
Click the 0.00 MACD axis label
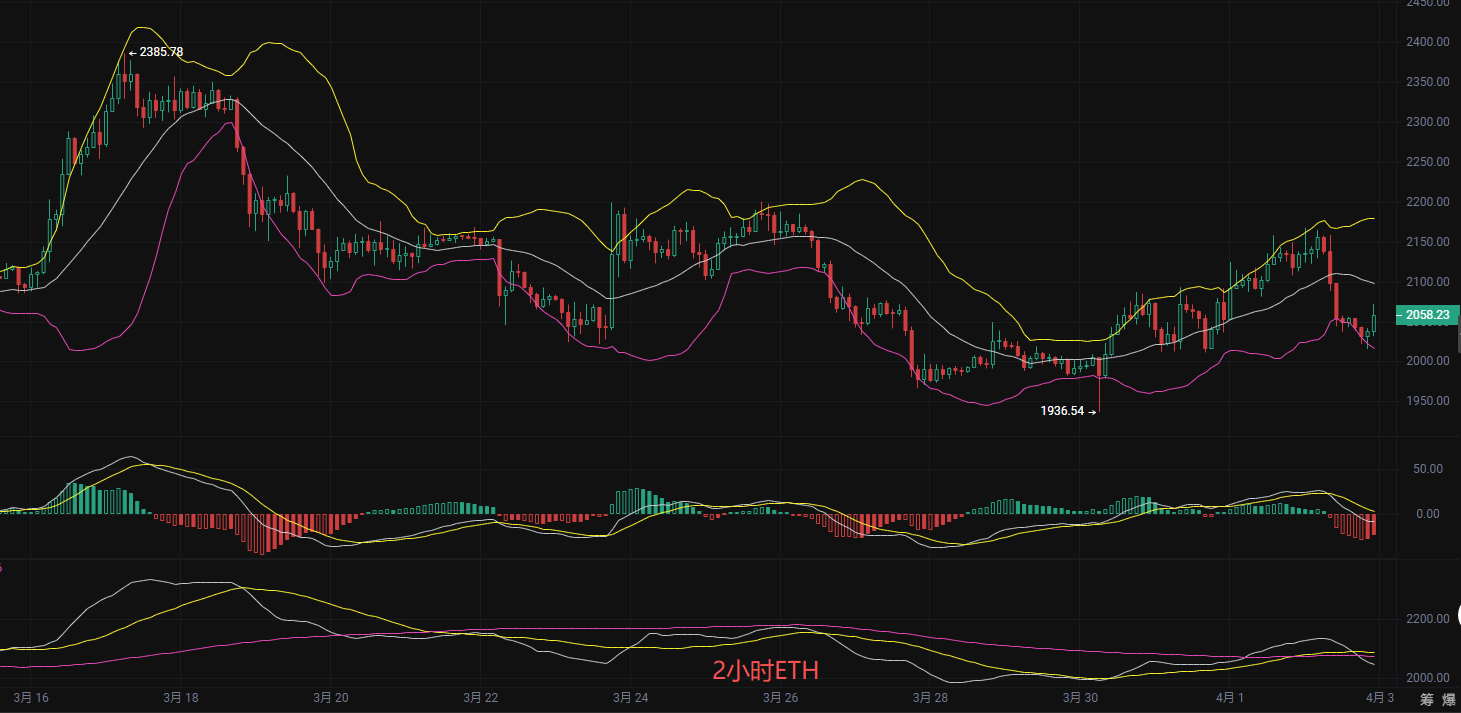1426,514
